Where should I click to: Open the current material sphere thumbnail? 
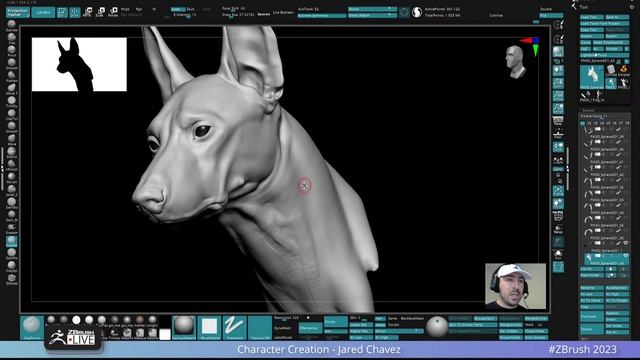click(184, 327)
